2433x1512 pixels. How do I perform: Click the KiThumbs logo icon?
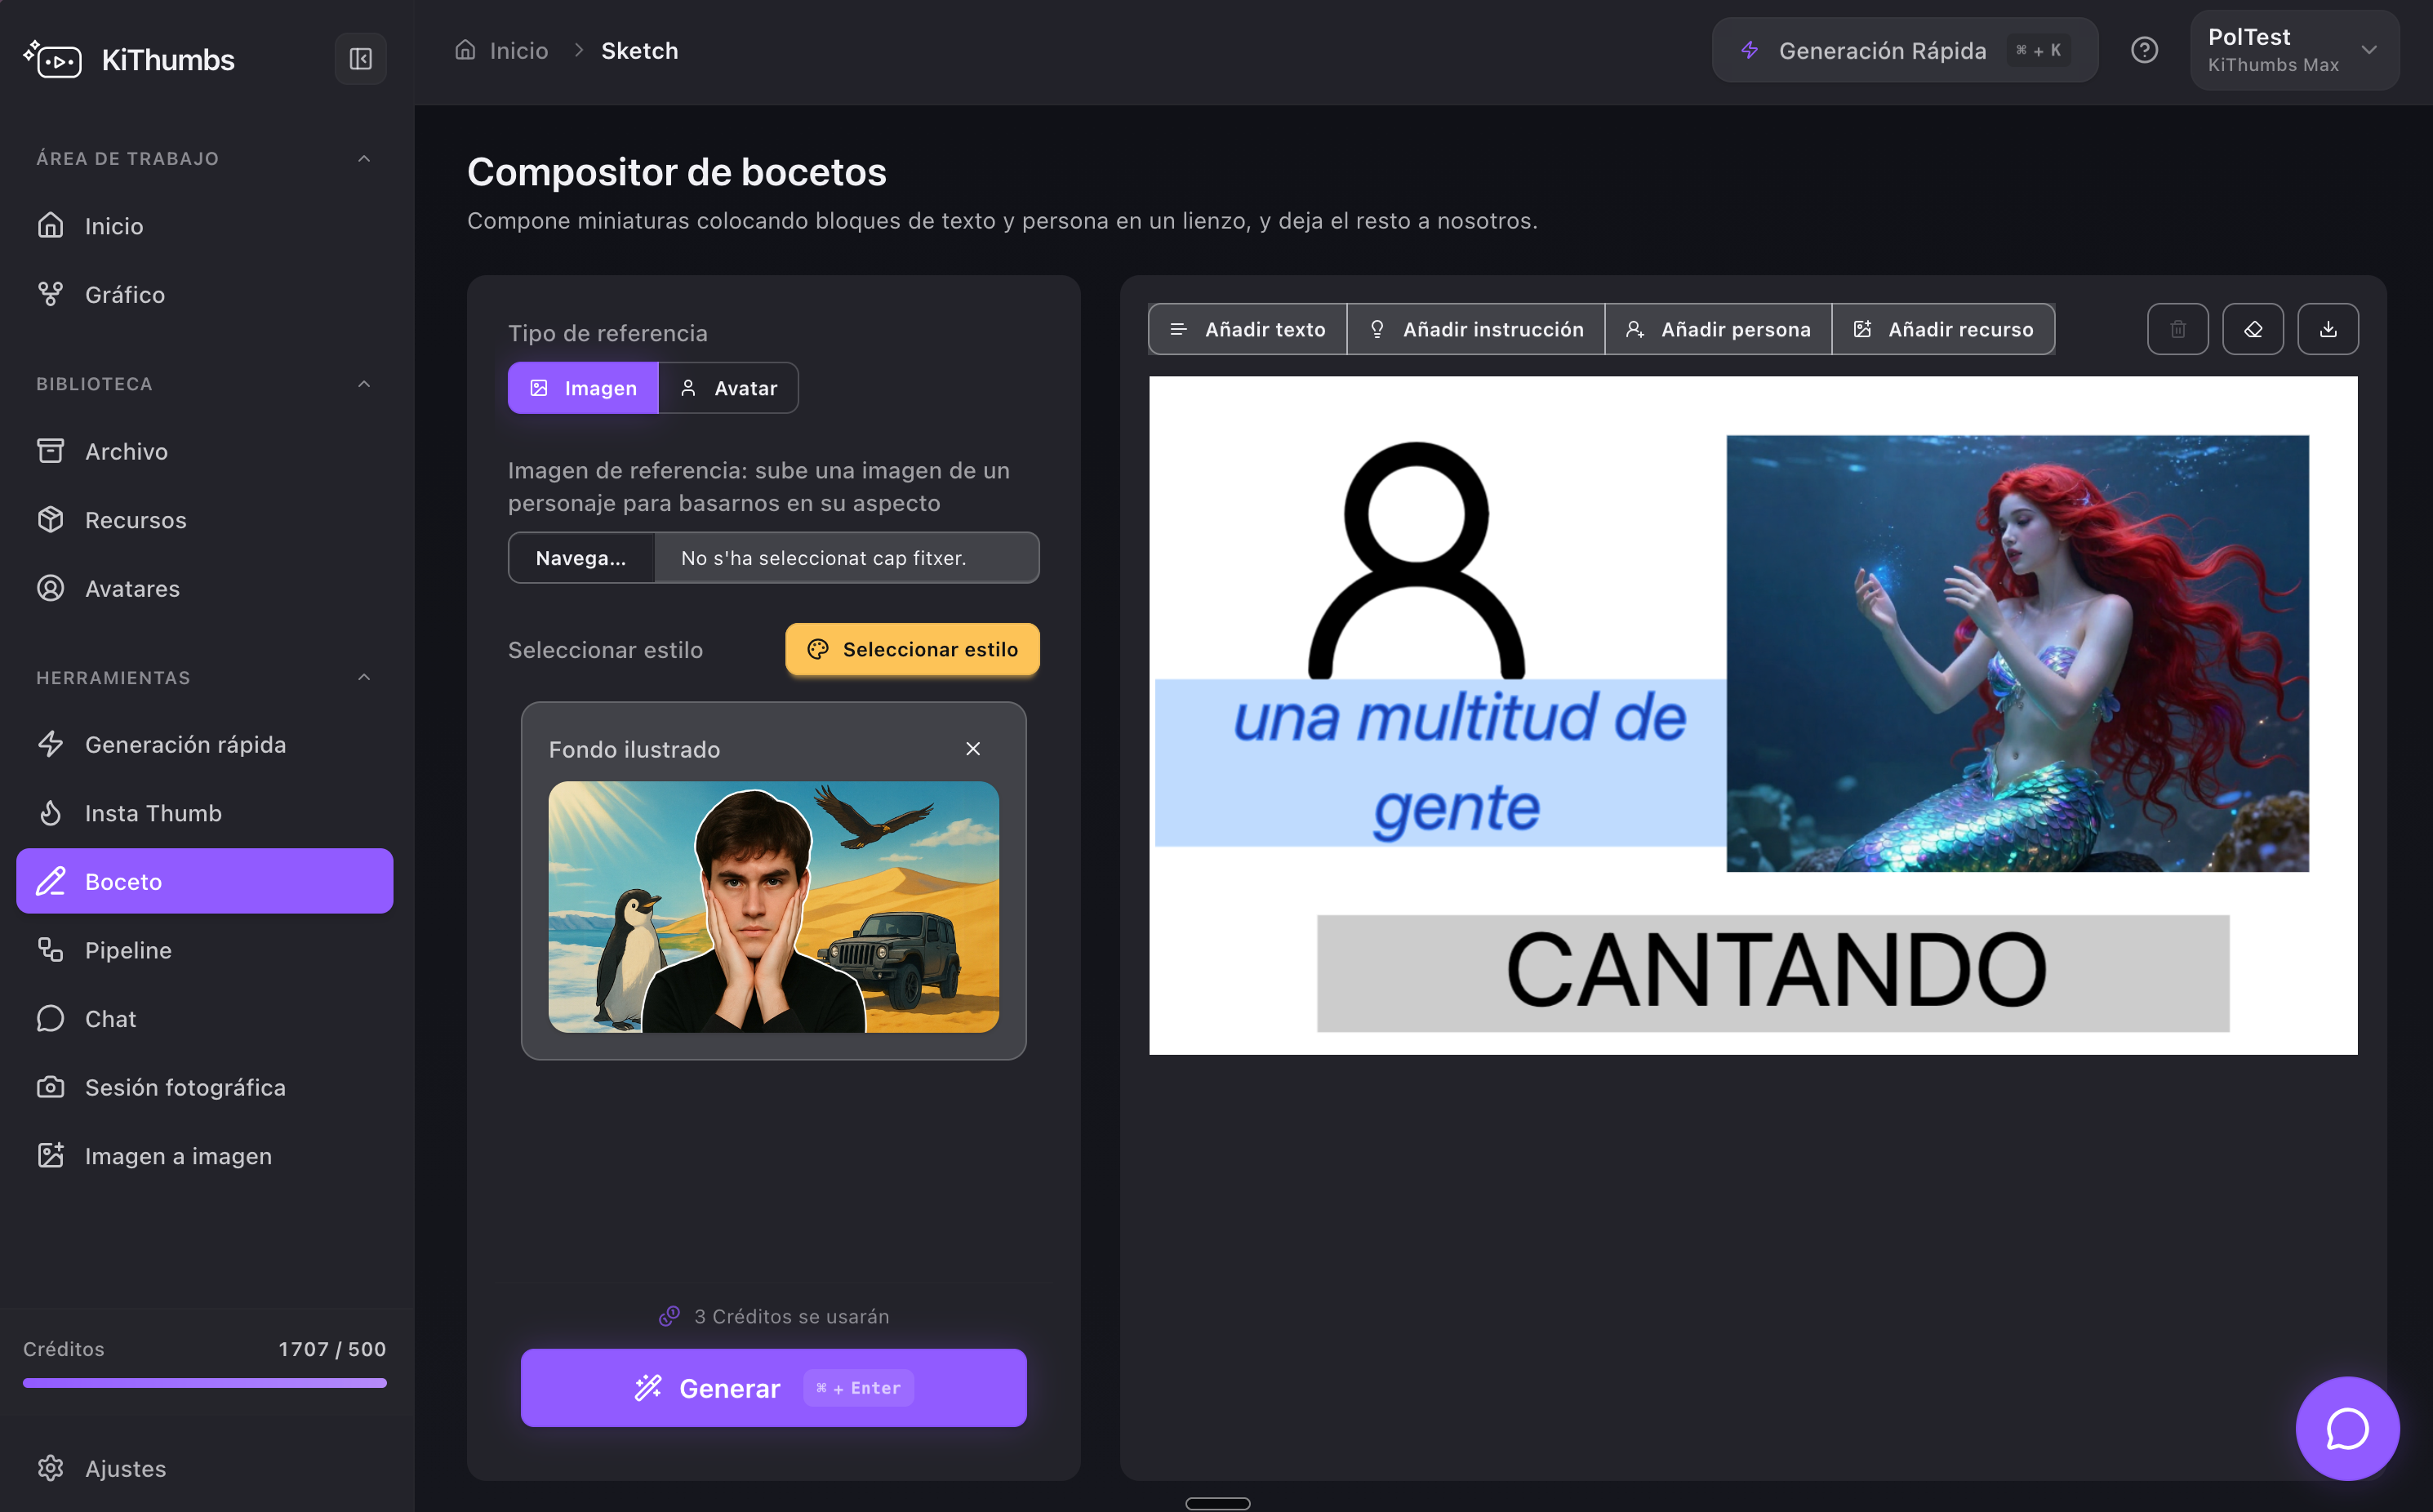point(52,59)
